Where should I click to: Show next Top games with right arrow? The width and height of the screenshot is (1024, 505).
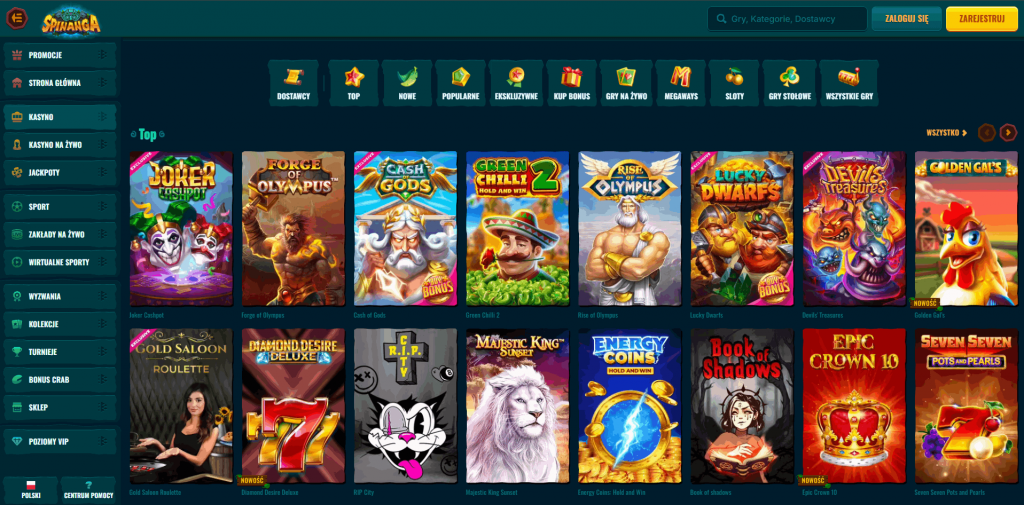tap(1008, 133)
